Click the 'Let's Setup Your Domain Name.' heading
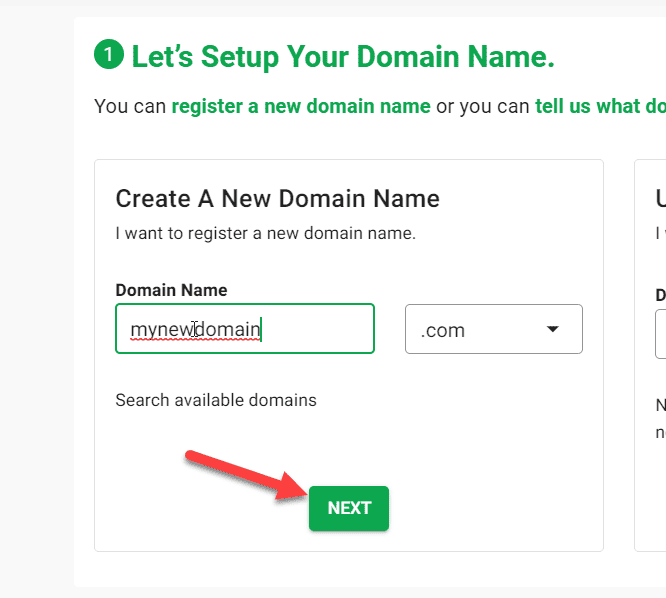This screenshot has width=666, height=598. [343, 56]
